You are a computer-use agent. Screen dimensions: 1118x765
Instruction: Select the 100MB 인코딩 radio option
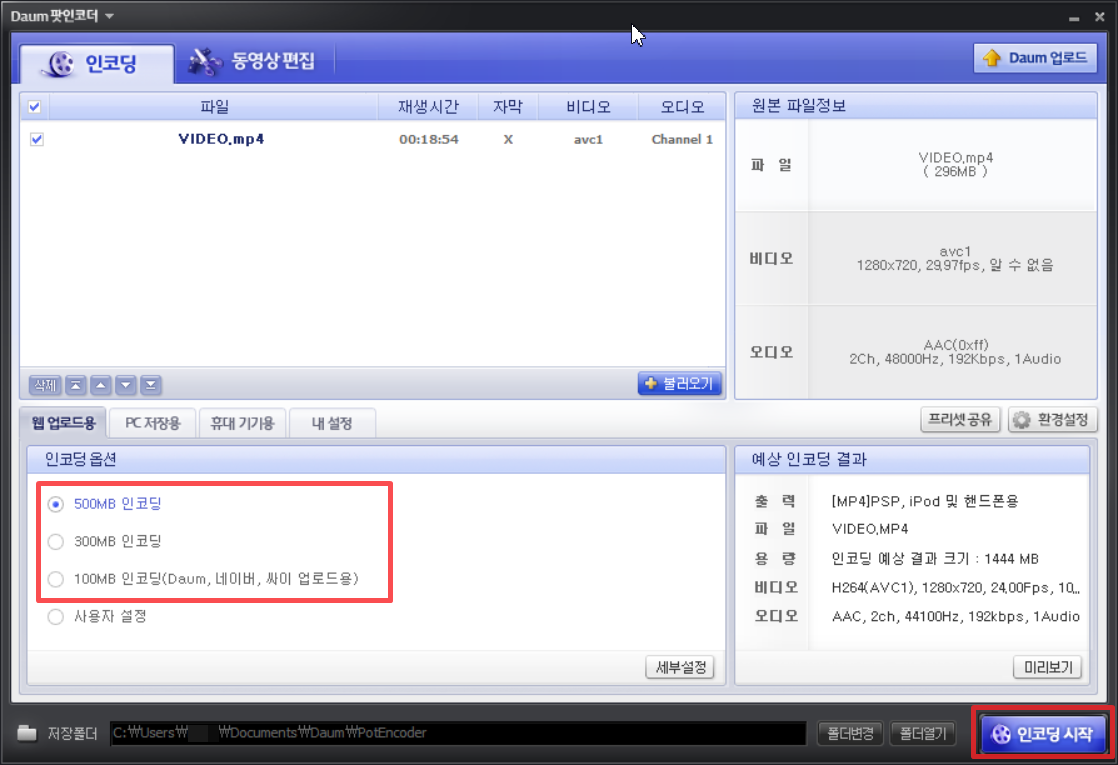(56, 579)
